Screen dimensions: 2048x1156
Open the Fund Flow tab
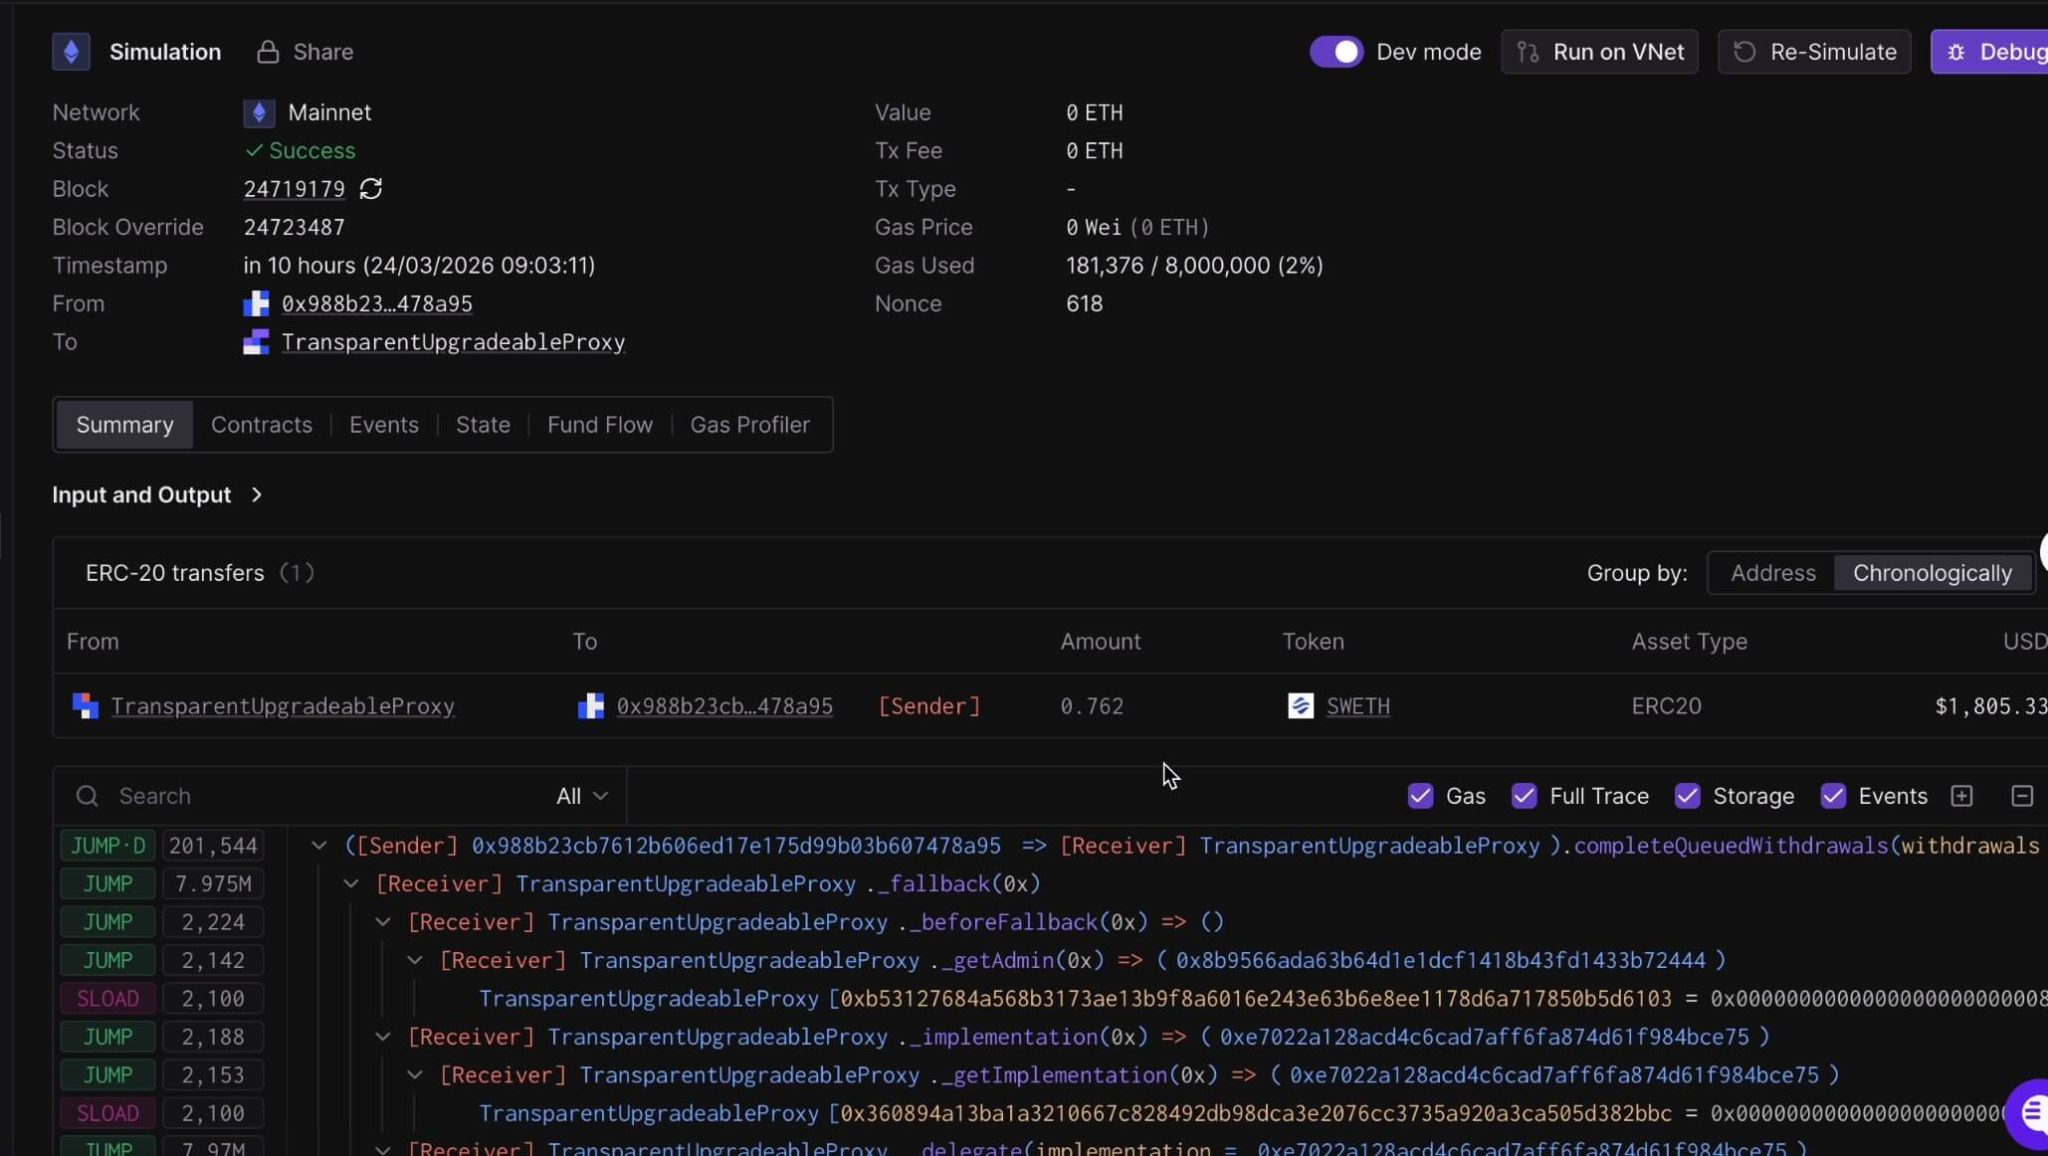[x=600, y=425]
